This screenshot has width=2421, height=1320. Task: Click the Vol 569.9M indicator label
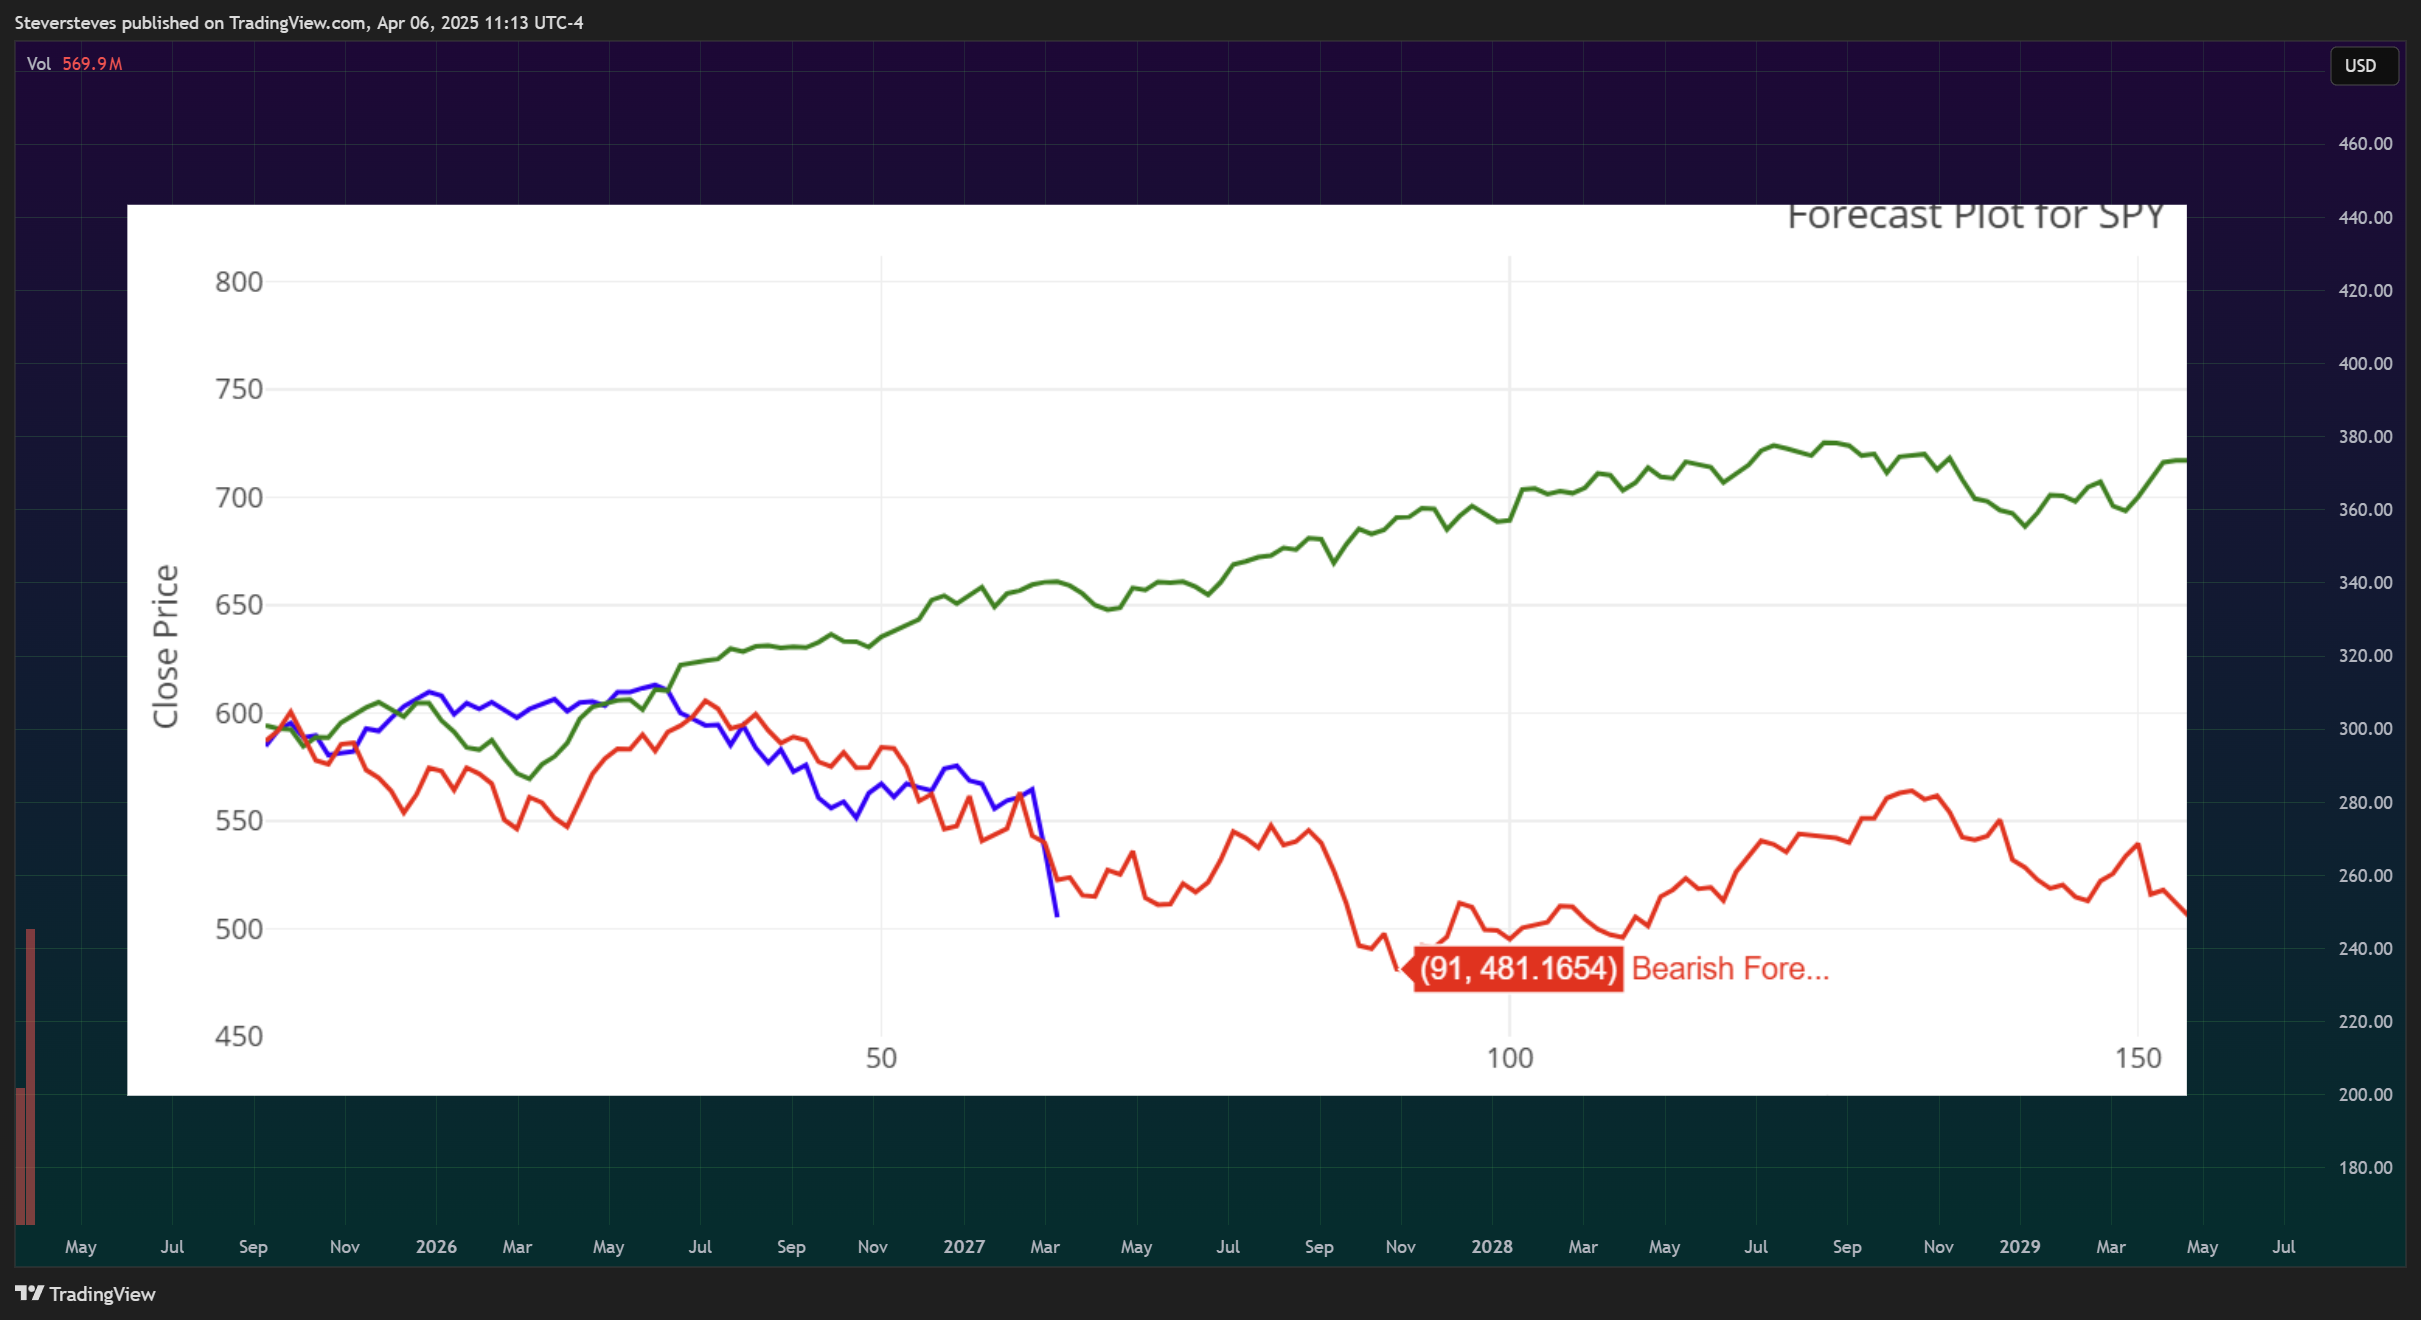tap(74, 64)
